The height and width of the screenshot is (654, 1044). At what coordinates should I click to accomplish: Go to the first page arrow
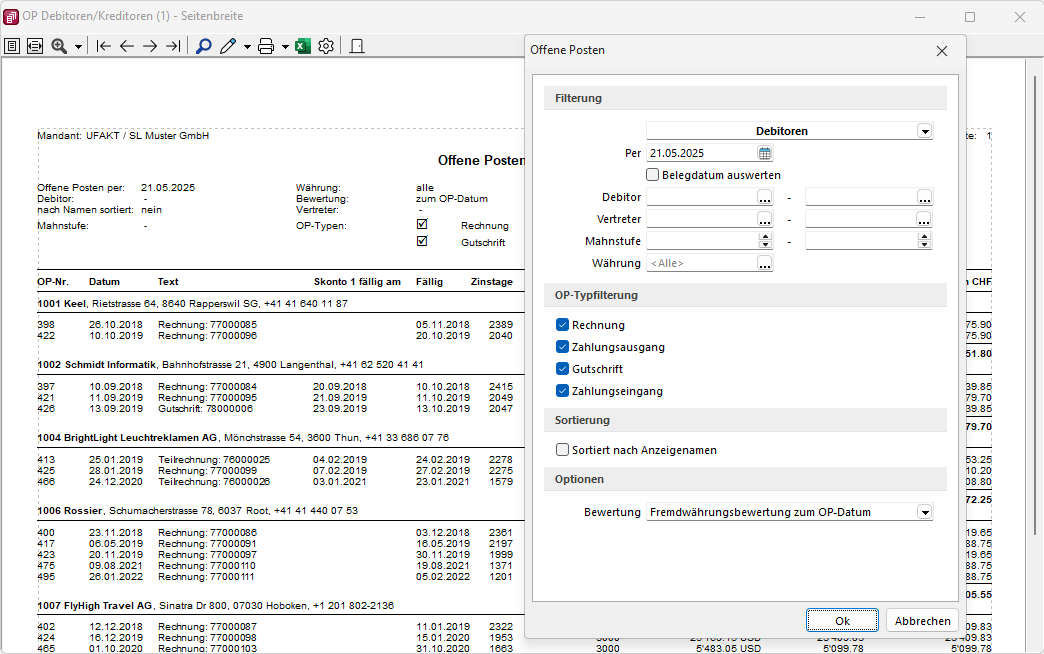coord(103,46)
